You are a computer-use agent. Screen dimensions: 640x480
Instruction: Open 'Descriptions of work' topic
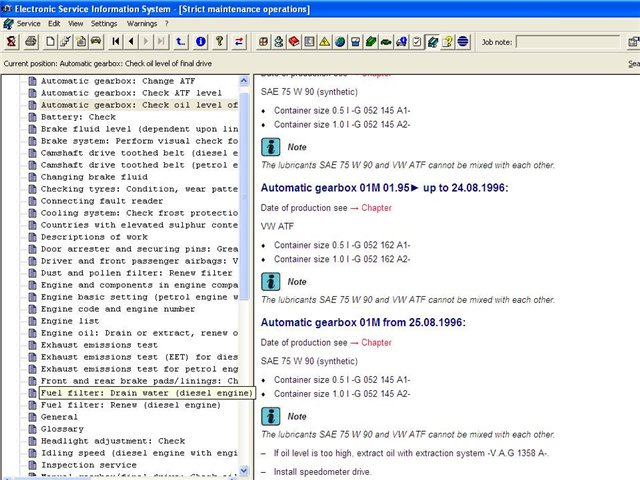[94, 237]
